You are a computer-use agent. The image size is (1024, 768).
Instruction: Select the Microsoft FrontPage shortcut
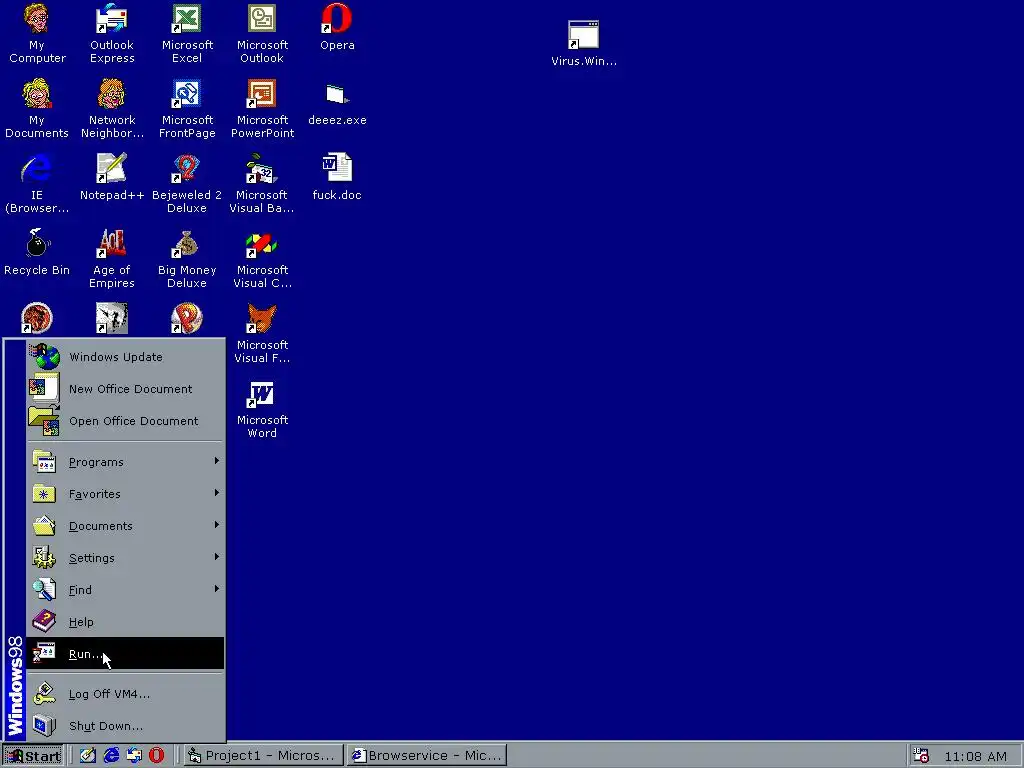(x=187, y=108)
